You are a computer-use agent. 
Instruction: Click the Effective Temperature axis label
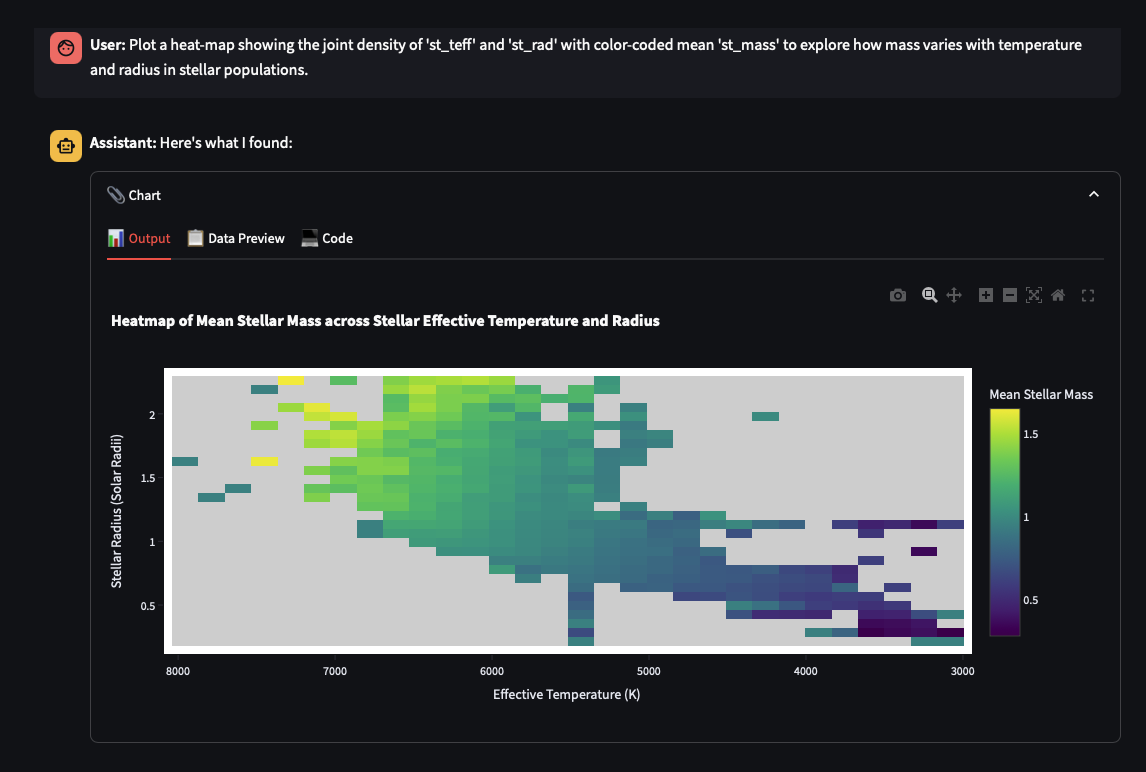[x=566, y=694]
